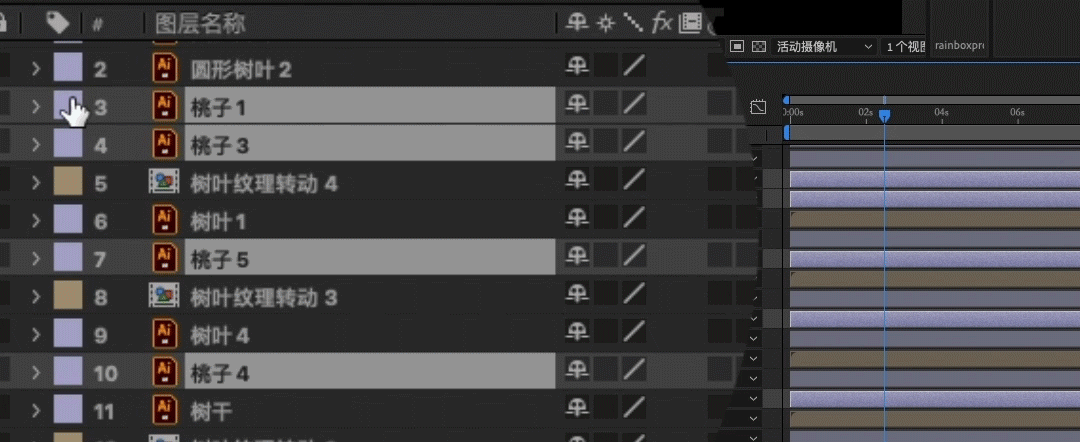The image size is (1080, 442).
Task: Expand the 桃子 5 layer properties
Action: click(37, 259)
